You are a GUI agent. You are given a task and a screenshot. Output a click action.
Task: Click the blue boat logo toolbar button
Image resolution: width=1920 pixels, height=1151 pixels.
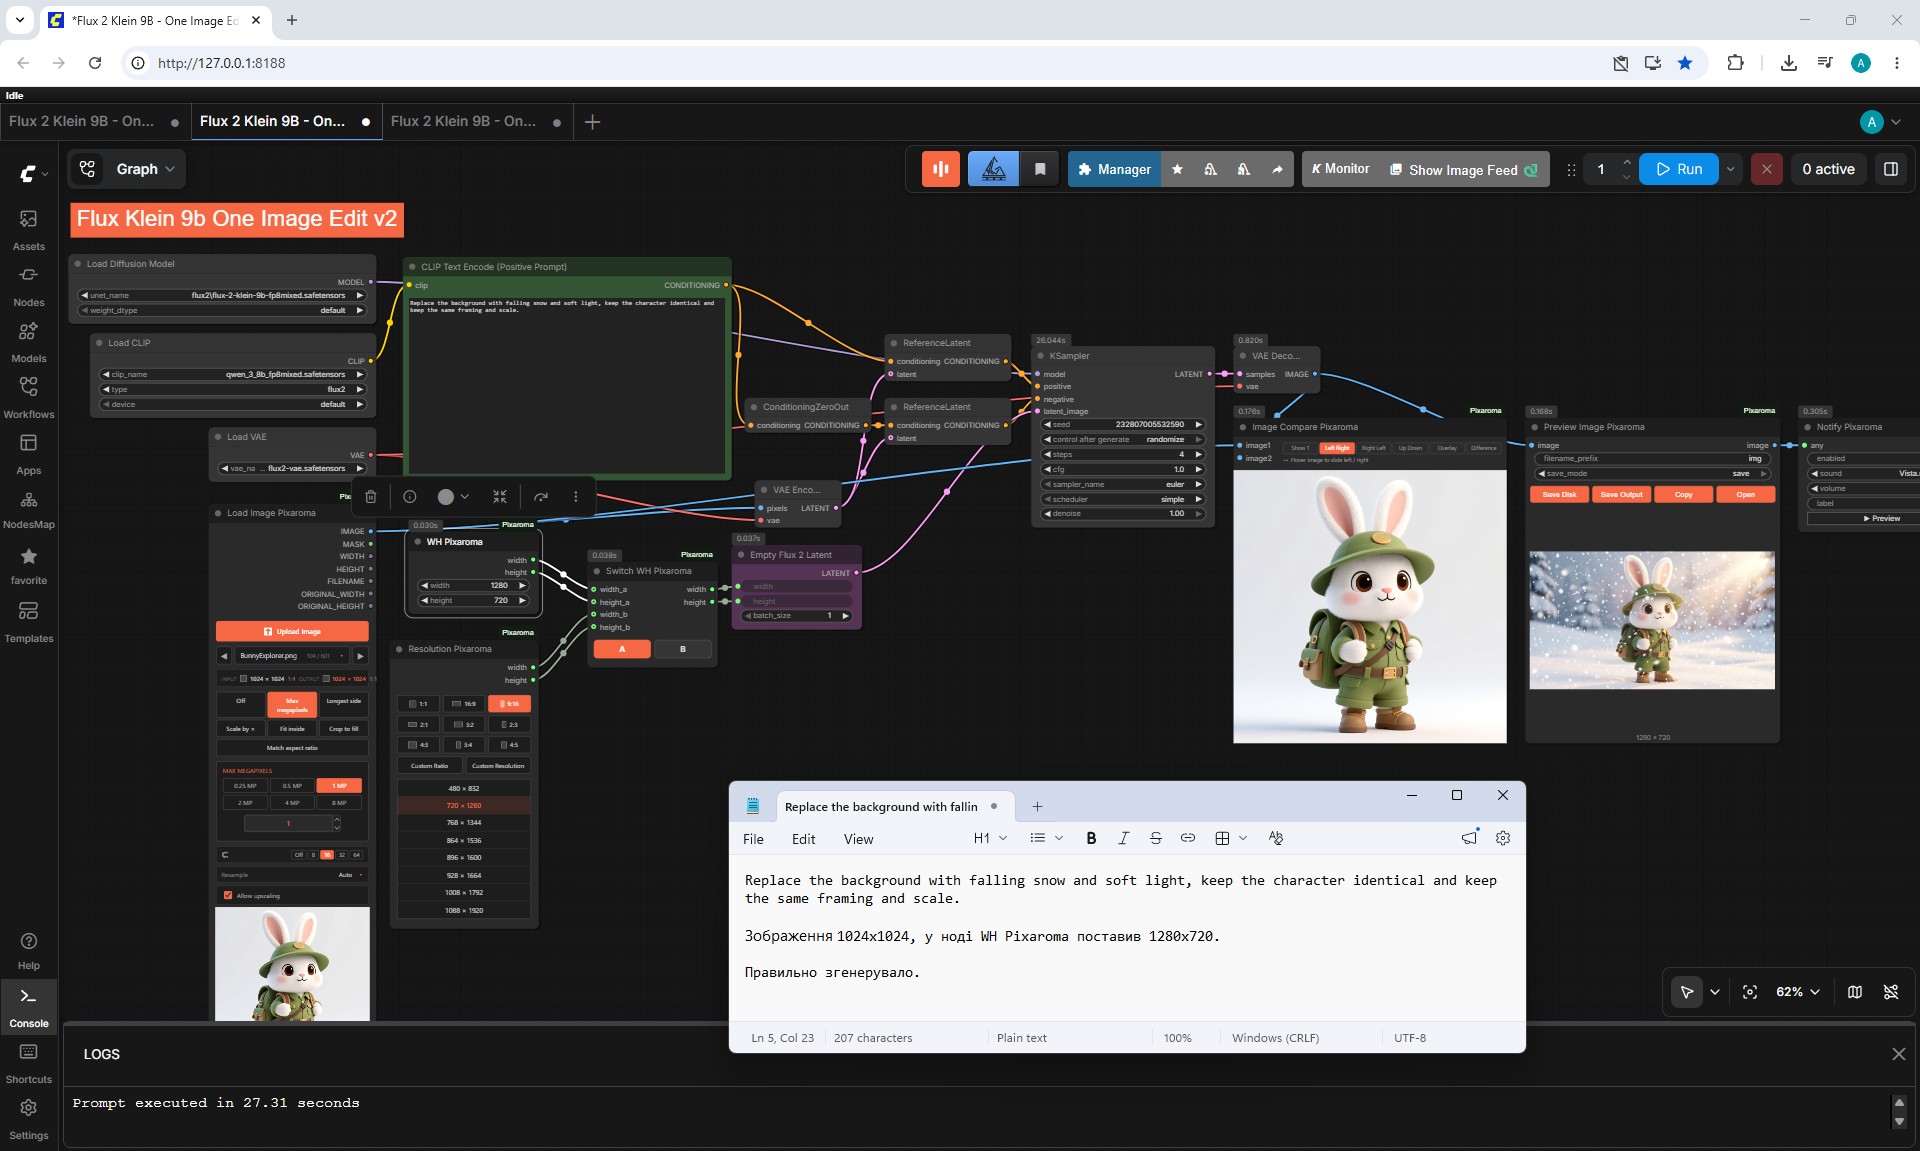point(993,169)
